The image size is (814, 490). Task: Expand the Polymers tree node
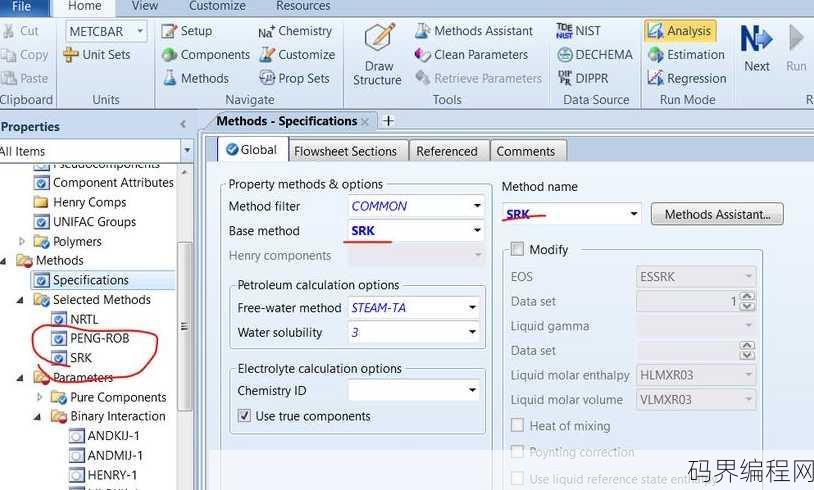click(21, 241)
